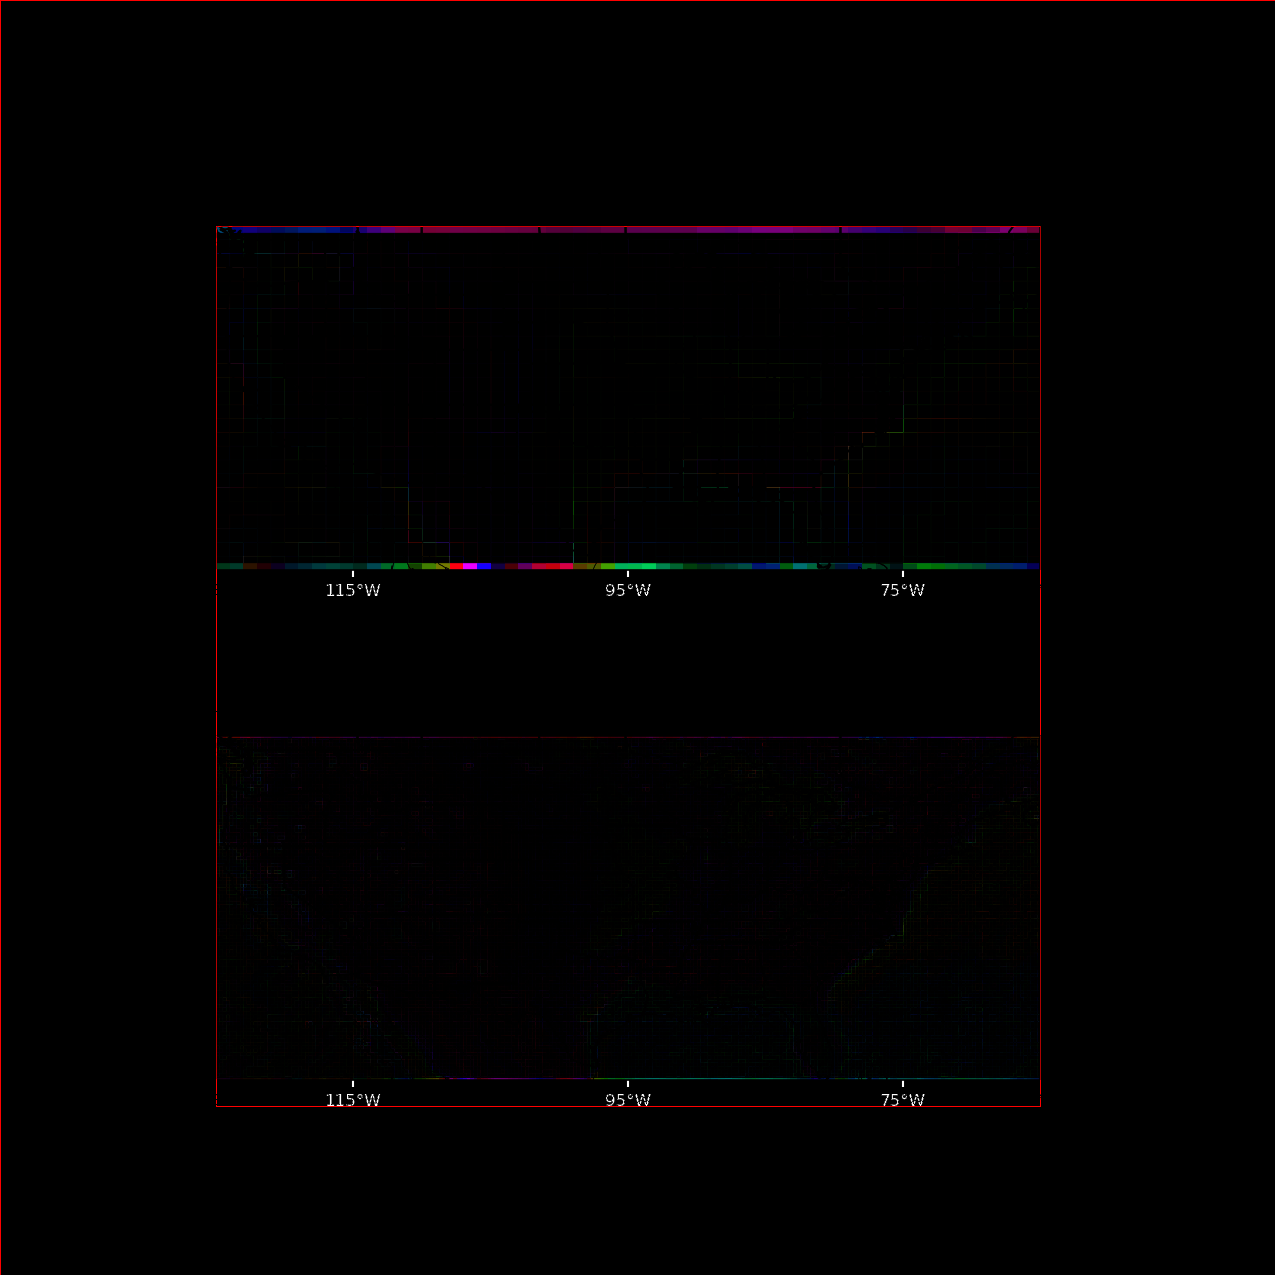Click the 115°W label under the lower map
The width and height of the screenshot is (1275, 1275).
click(353, 1100)
